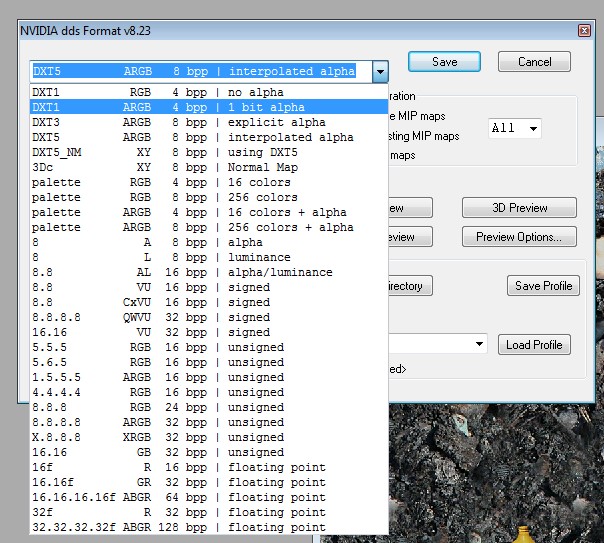Viewport: 604px width, 543px height.
Task: Click the Load Profile button
Action: [x=534, y=345]
